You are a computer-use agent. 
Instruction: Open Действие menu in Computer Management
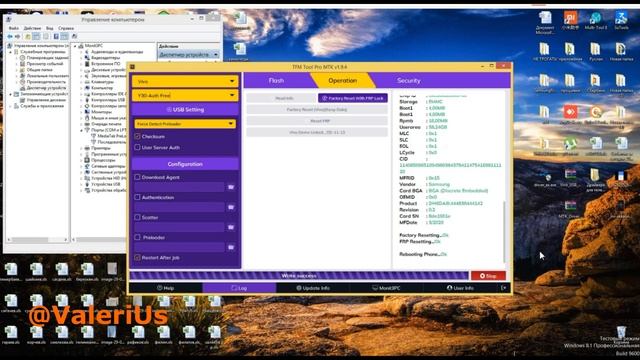(32, 28)
